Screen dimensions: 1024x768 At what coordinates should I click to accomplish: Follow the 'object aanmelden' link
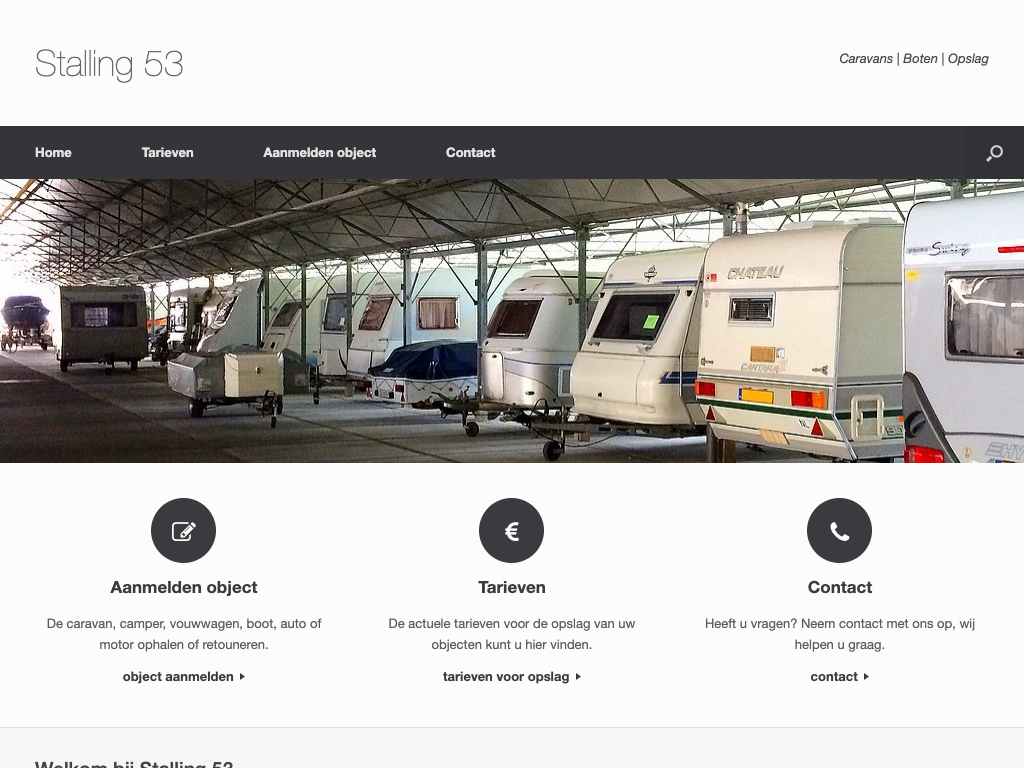178,677
